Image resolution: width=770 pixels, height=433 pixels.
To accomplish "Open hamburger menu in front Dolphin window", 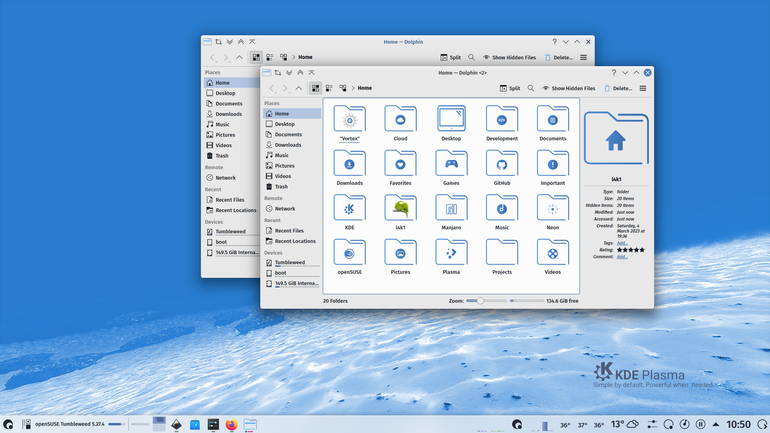I will click(643, 88).
